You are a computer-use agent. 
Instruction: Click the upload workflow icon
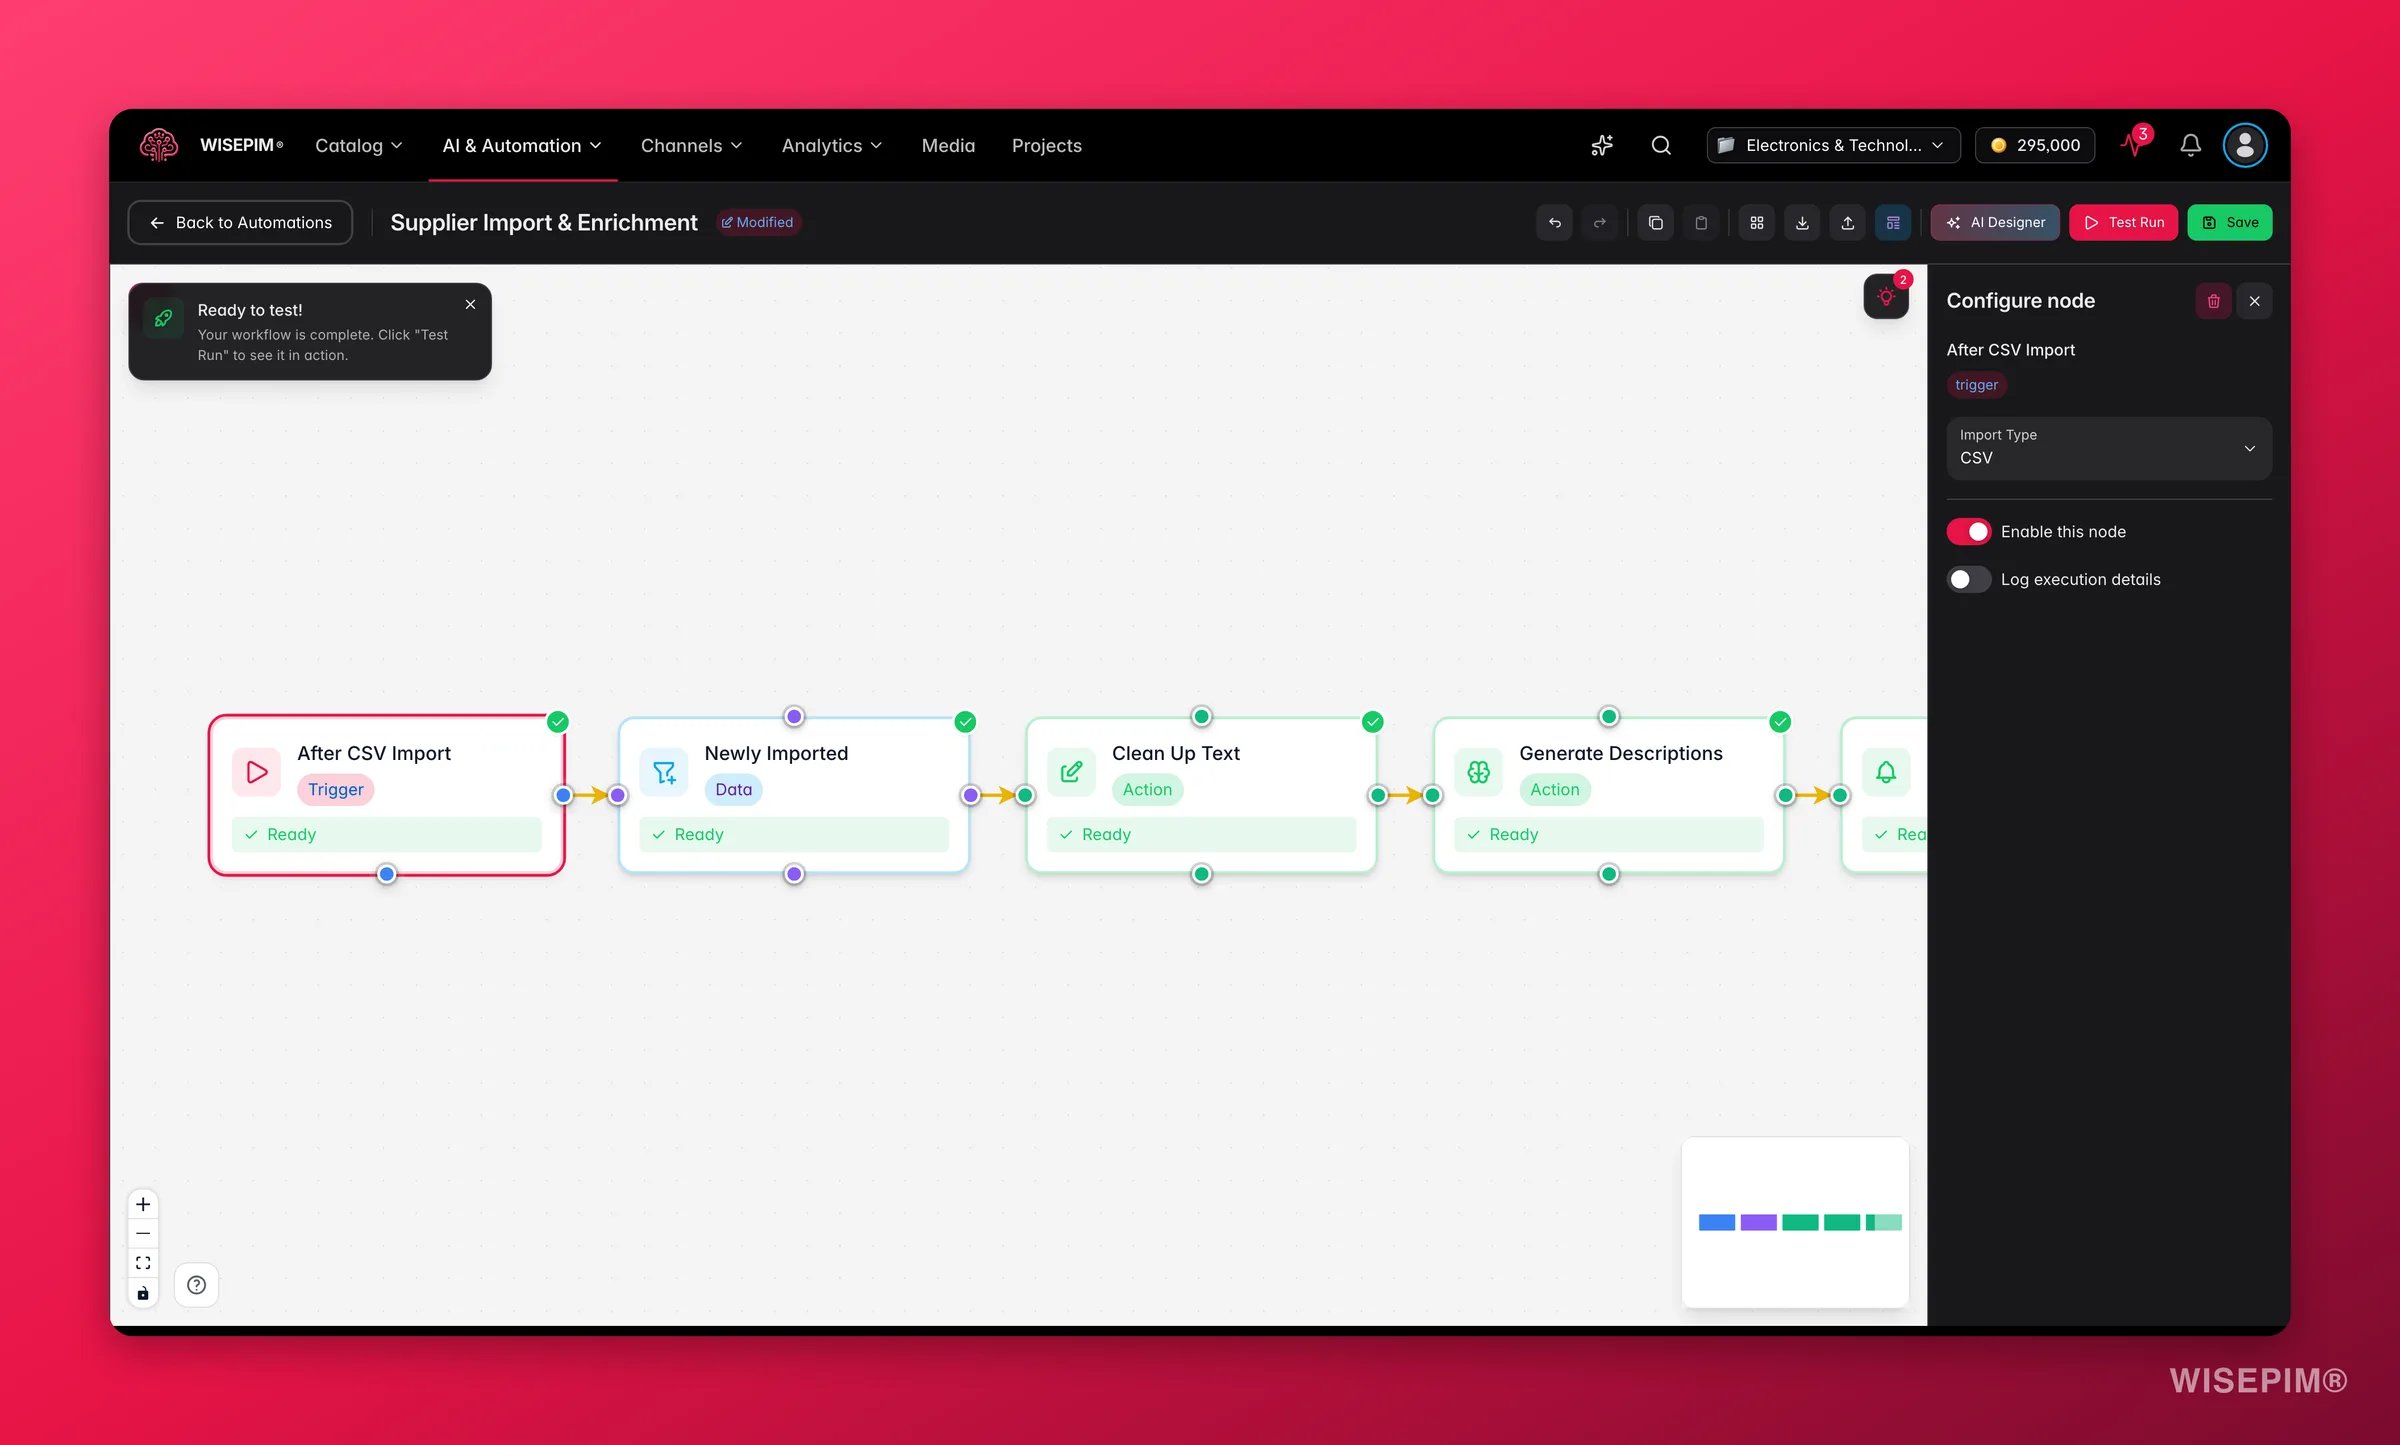click(x=1848, y=222)
